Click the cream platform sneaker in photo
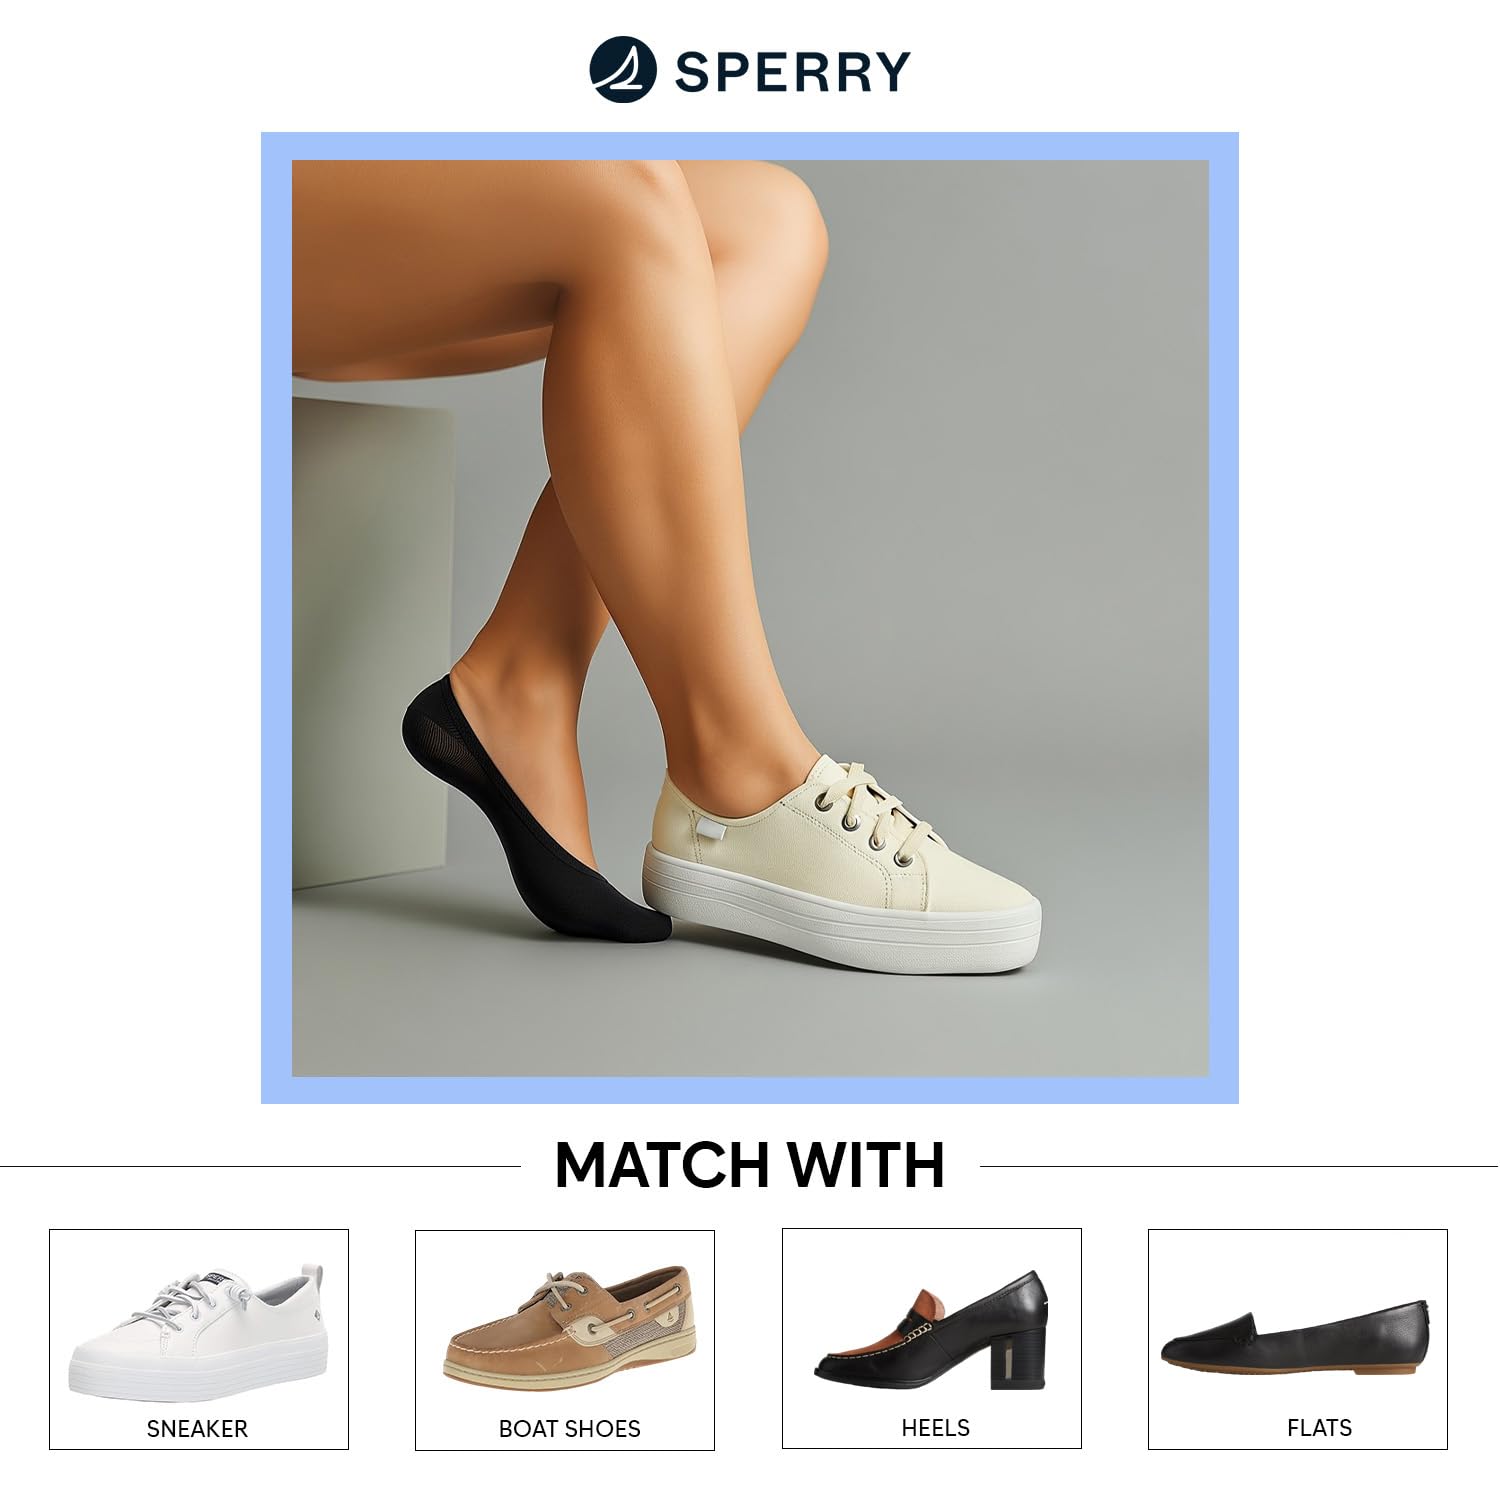This screenshot has height=1500, width=1500. tap(841, 862)
